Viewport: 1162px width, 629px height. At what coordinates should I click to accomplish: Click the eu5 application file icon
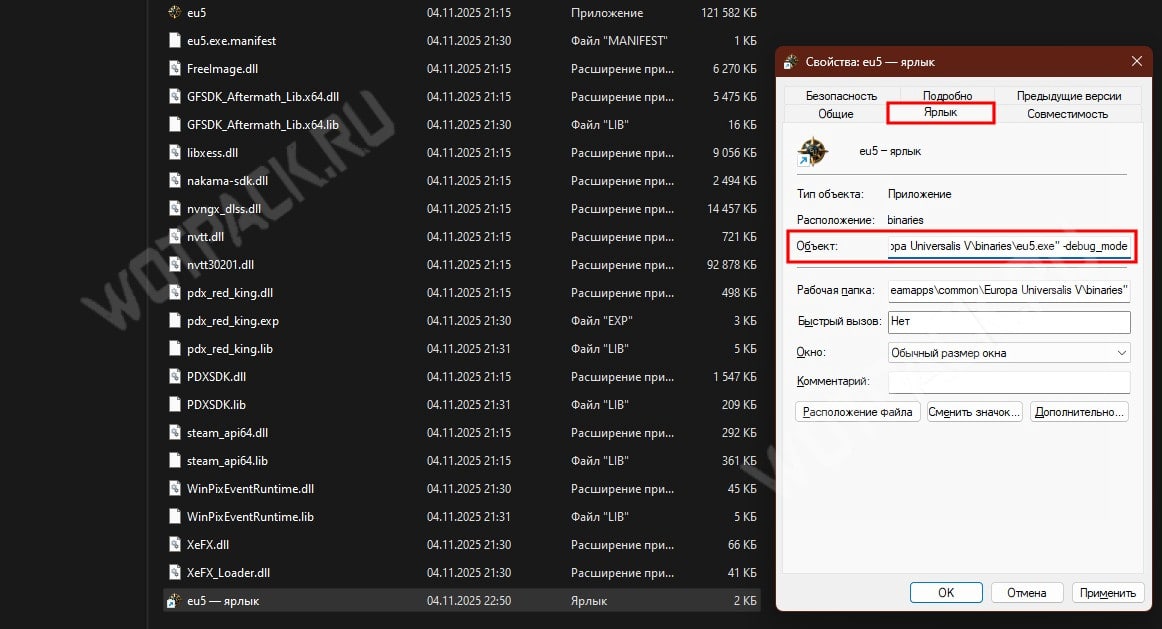174,13
